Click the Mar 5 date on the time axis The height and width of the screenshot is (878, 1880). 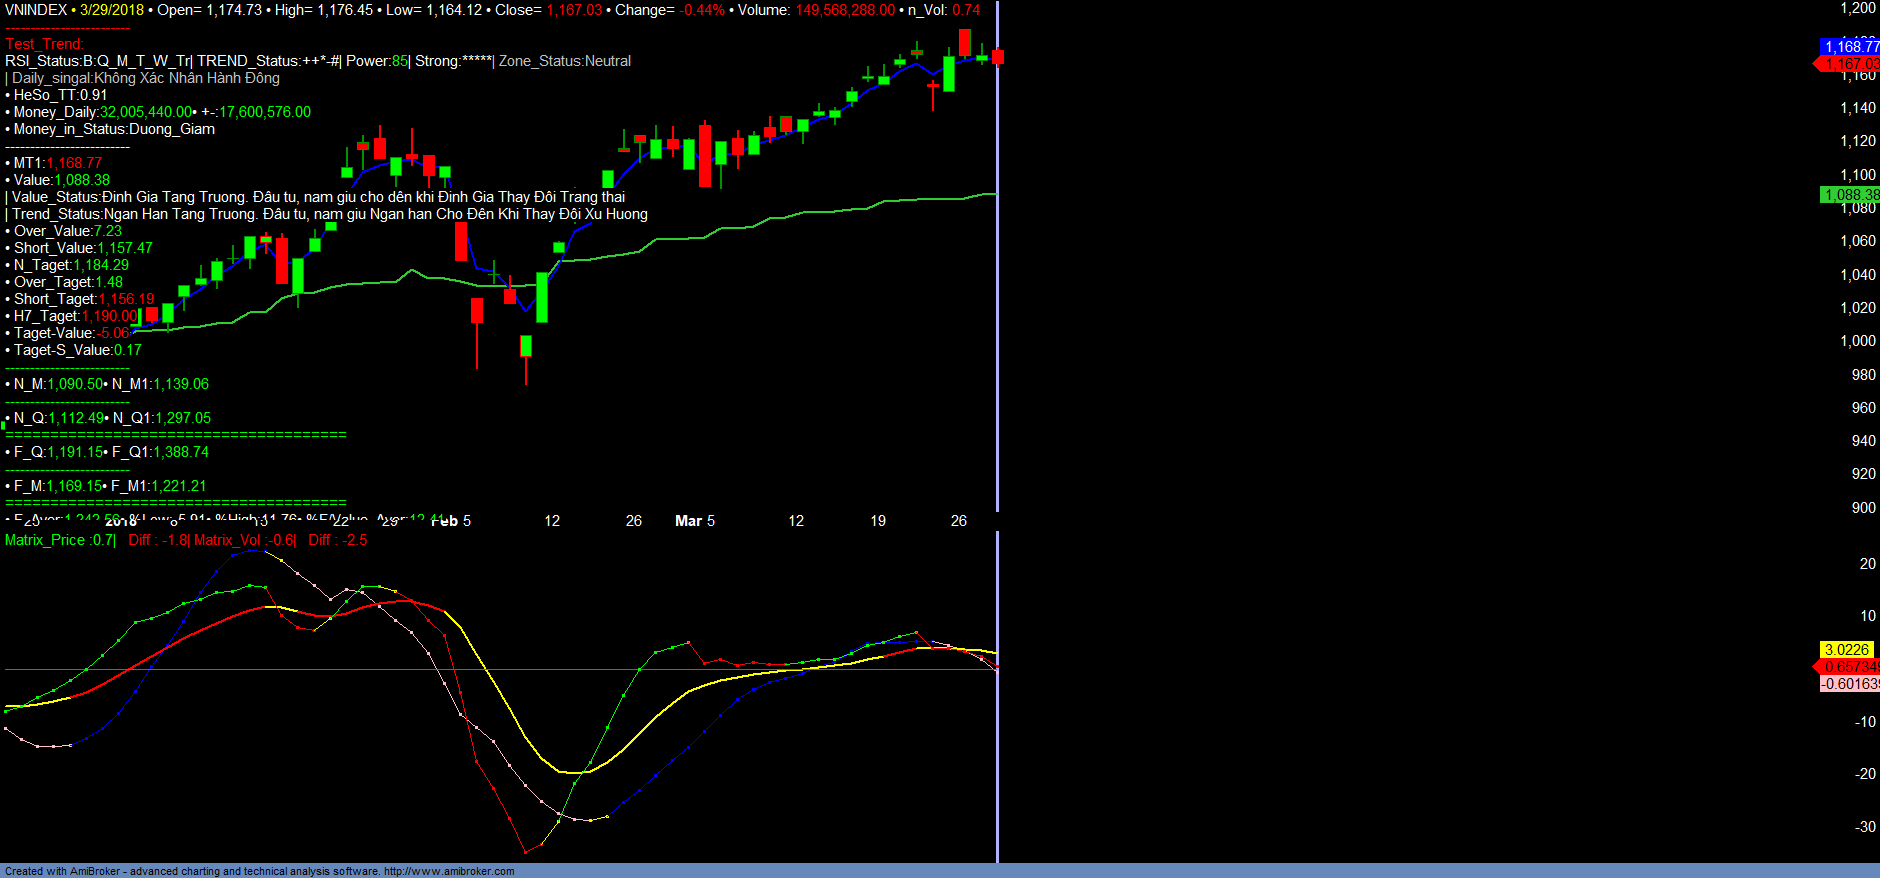click(695, 521)
